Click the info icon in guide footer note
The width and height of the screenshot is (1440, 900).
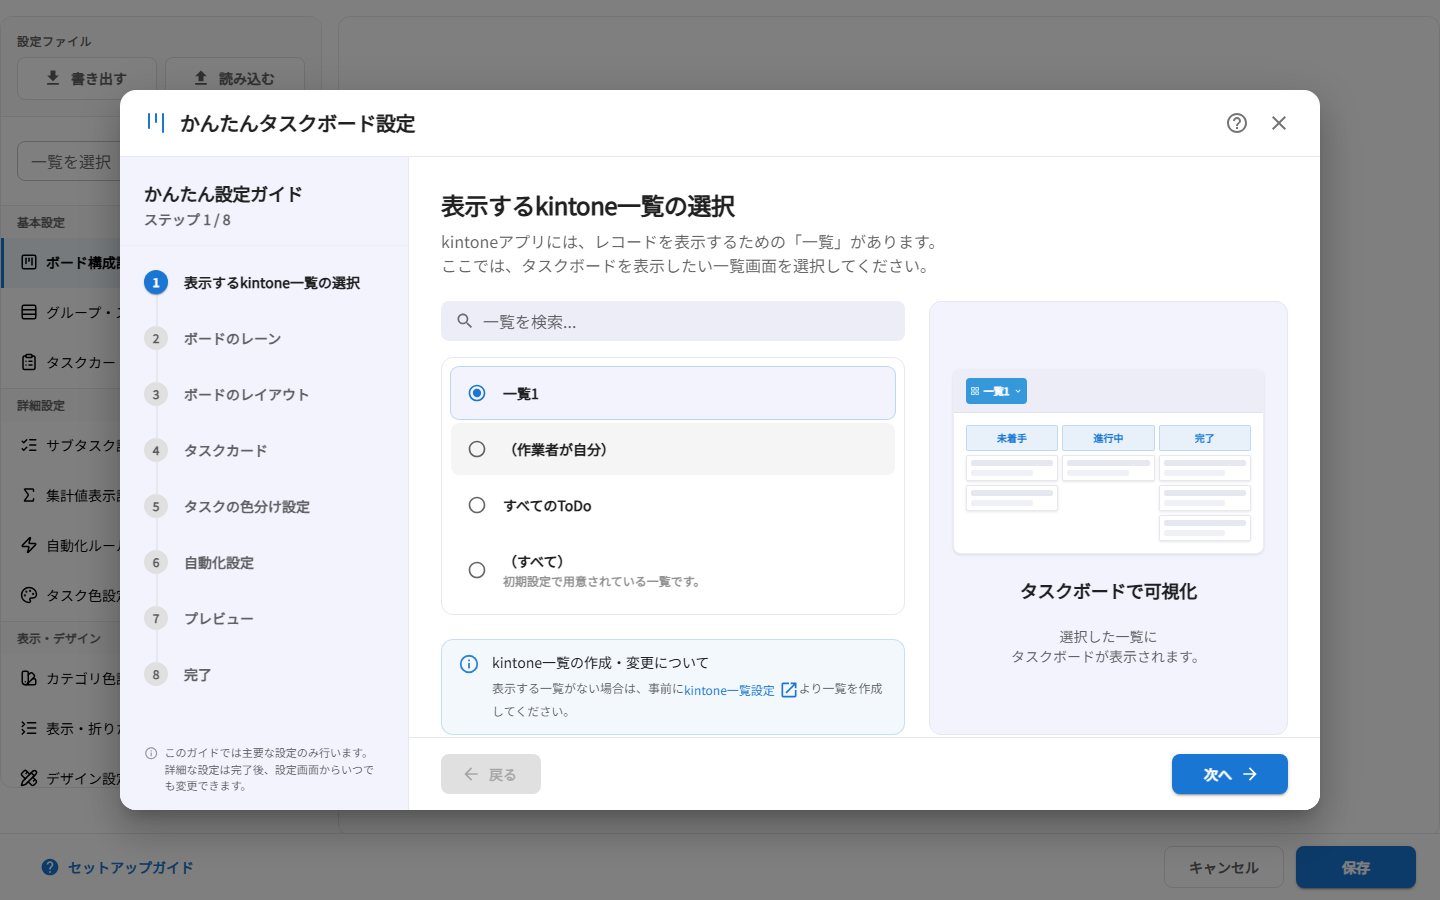tap(151, 753)
